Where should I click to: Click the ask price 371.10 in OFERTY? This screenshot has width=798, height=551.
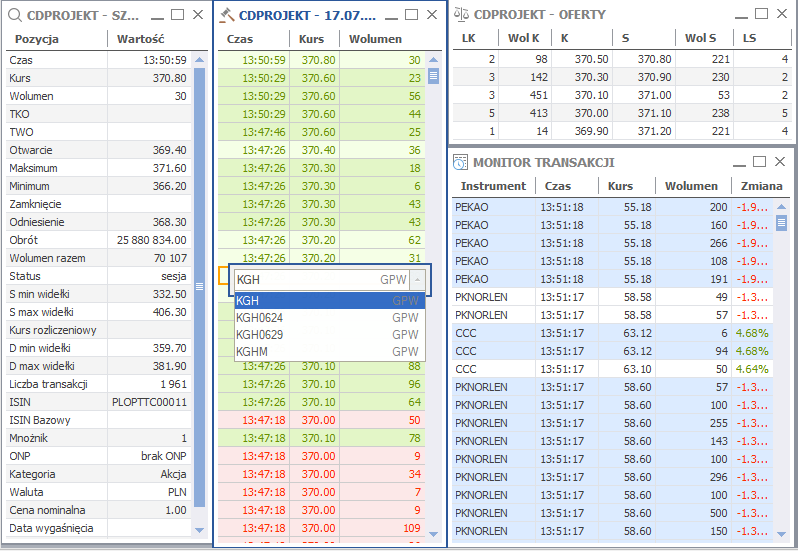tap(654, 113)
